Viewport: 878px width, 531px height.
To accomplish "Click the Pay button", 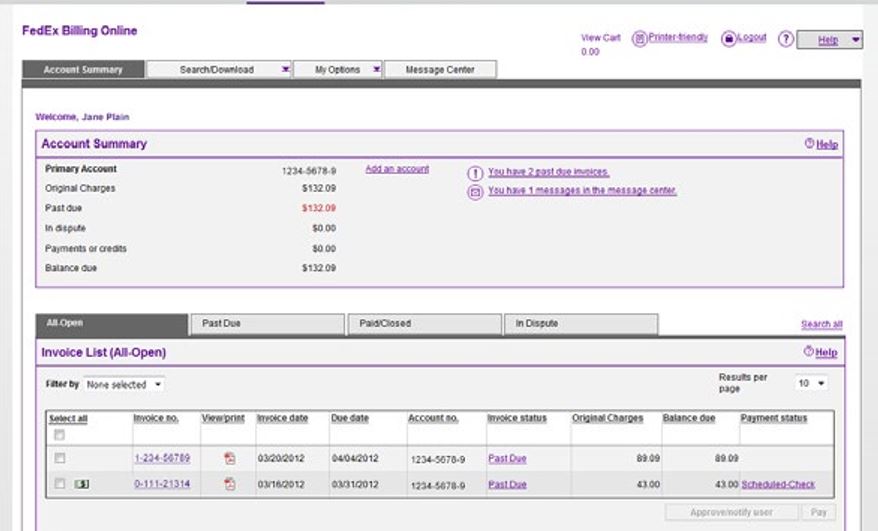I will pyautogui.click(x=819, y=512).
